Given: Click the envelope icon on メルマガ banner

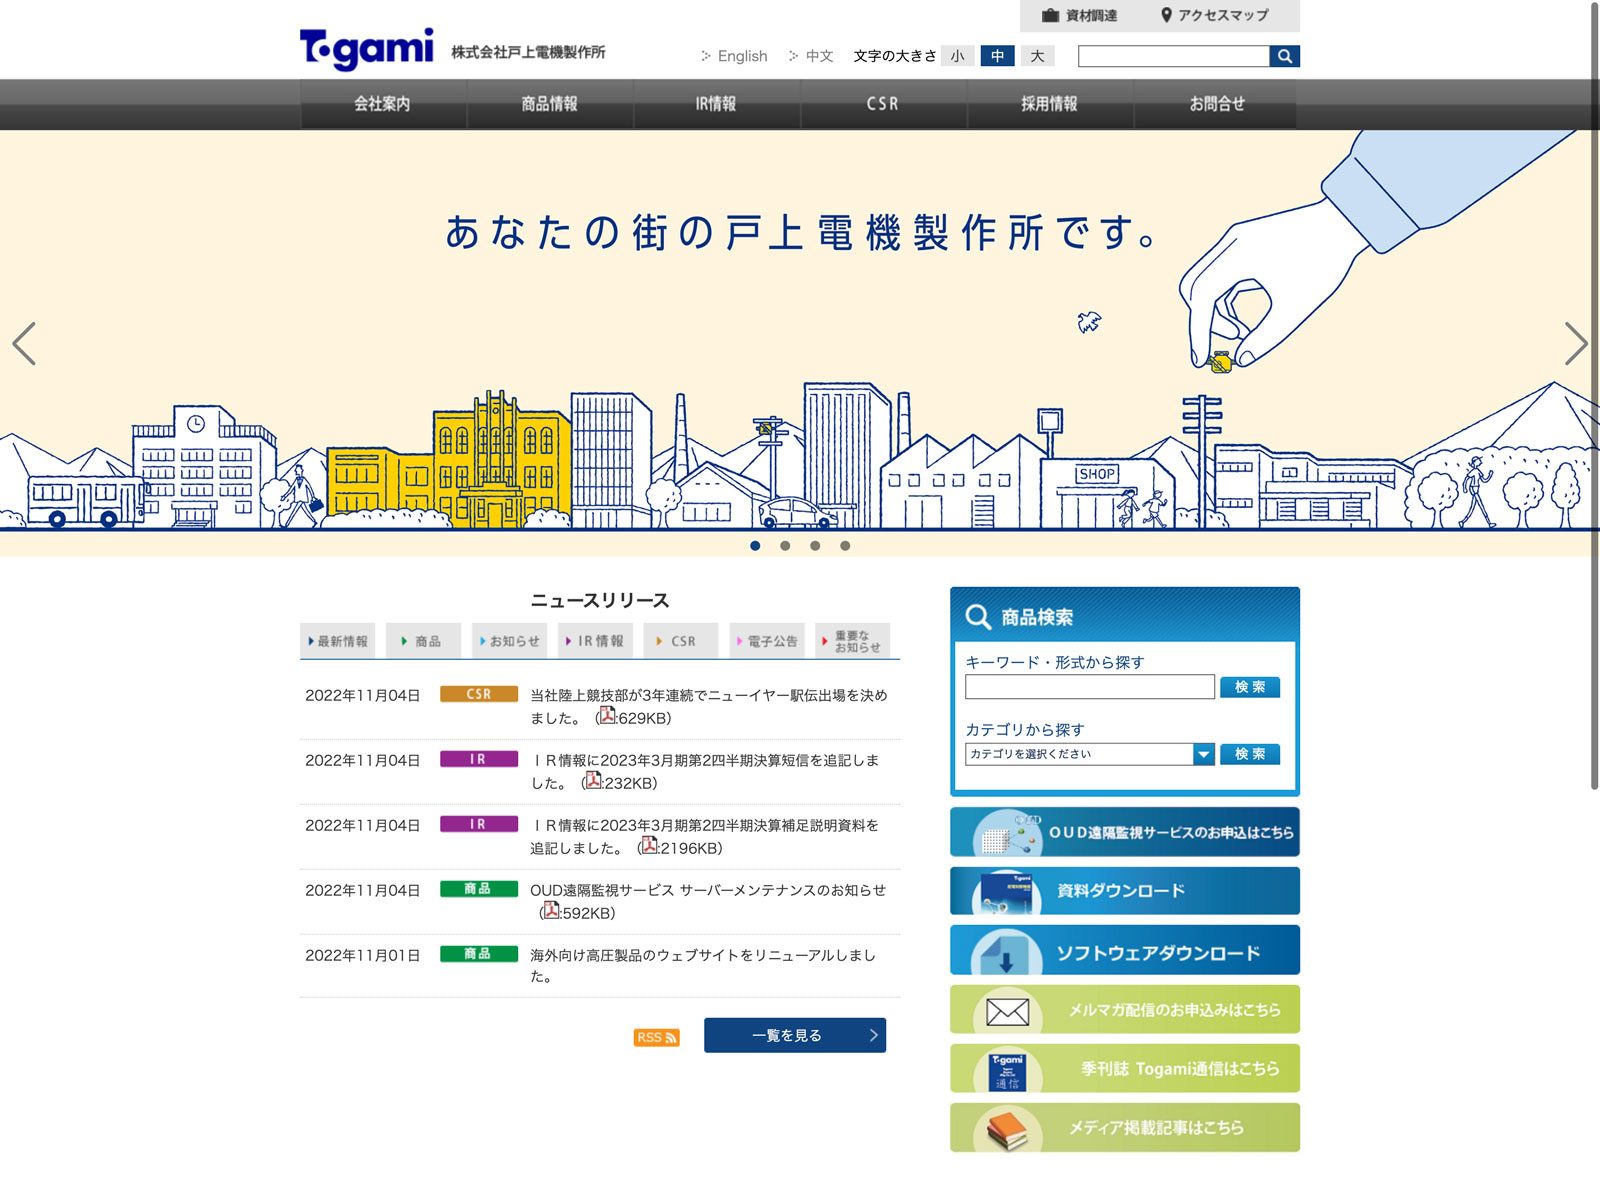Looking at the screenshot, I should click(1007, 1011).
